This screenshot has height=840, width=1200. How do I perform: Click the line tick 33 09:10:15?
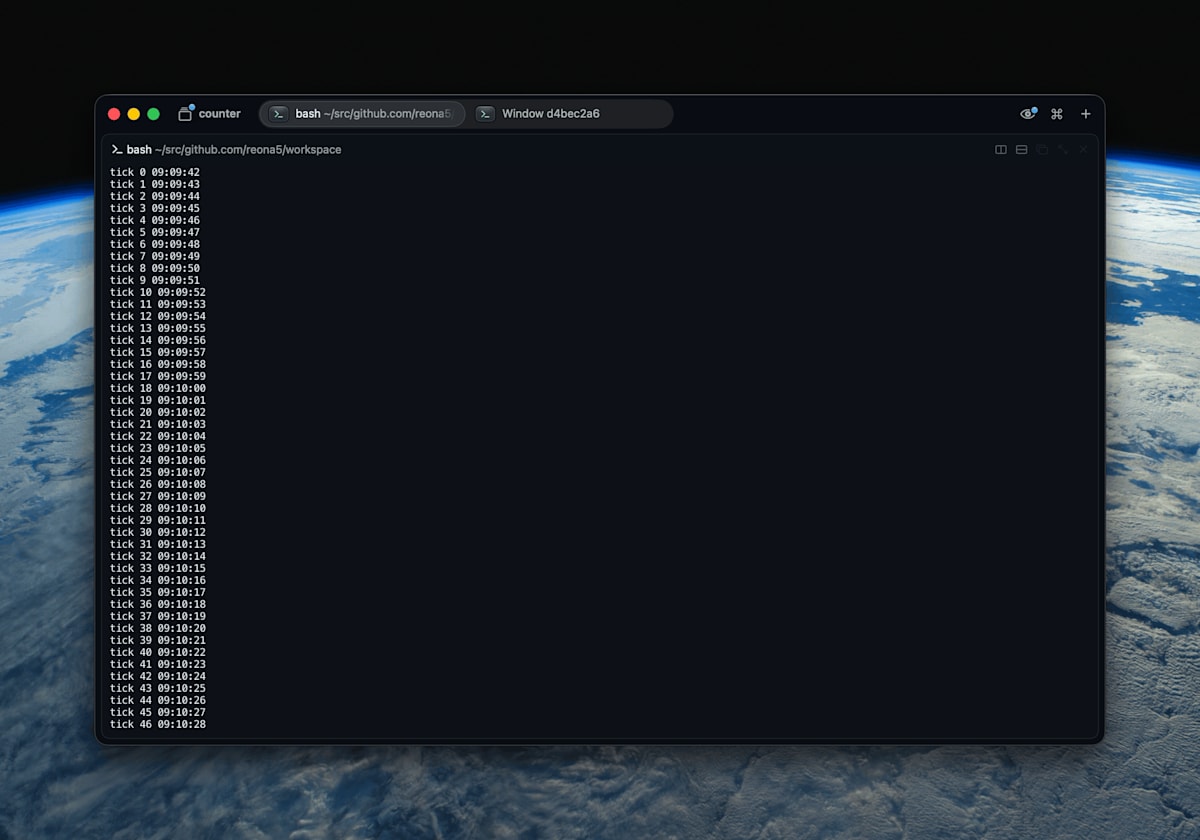(158, 568)
